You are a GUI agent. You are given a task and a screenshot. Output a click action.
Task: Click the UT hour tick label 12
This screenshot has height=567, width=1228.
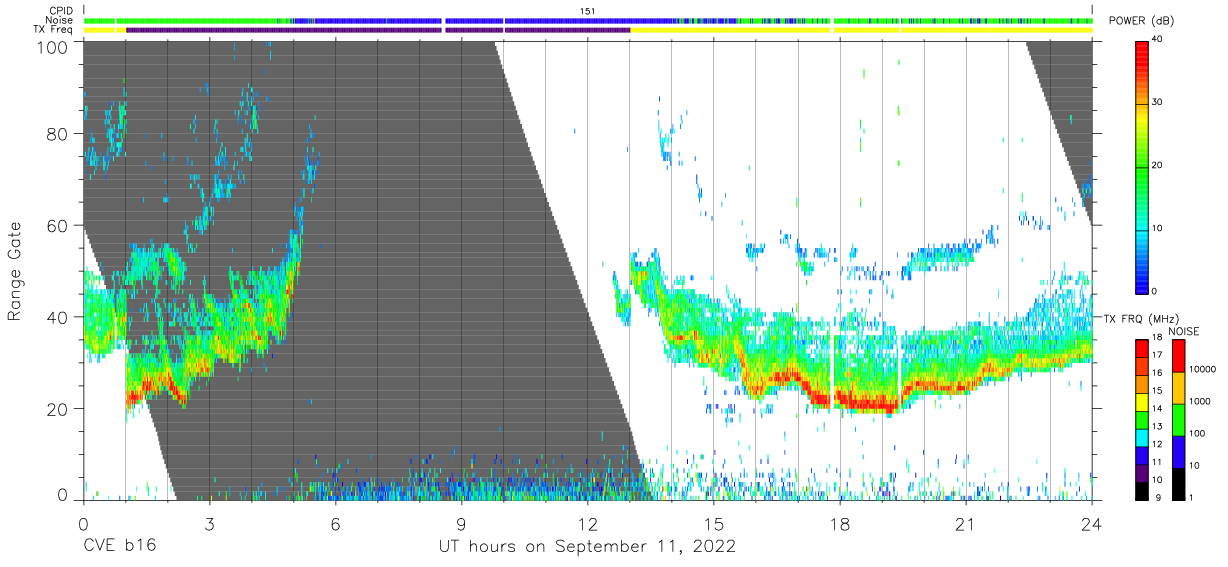[587, 524]
